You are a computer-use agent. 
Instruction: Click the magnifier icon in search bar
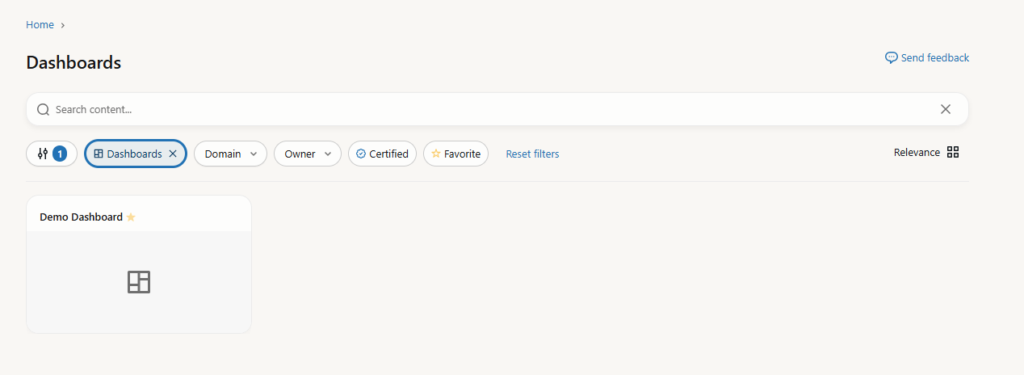[x=43, y=109]
